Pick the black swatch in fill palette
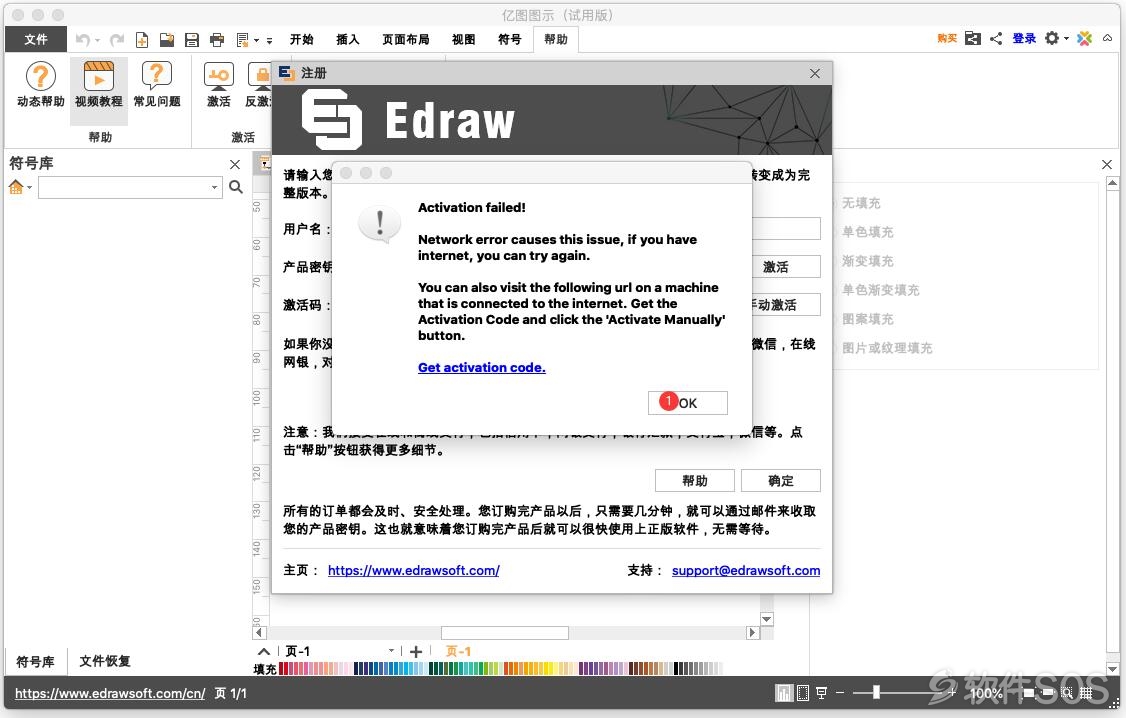1126x718 pixels. 678,668
